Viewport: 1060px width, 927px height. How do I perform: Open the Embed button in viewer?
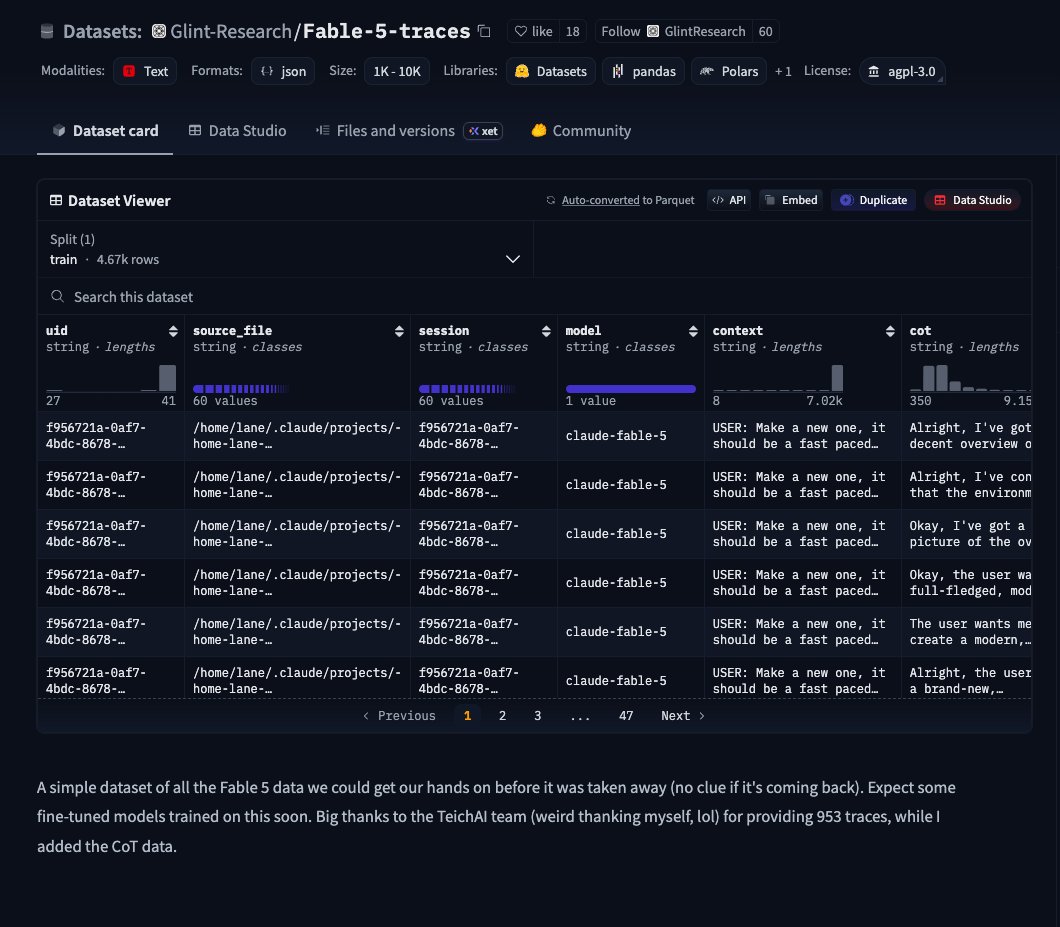(x=791, y=200)
